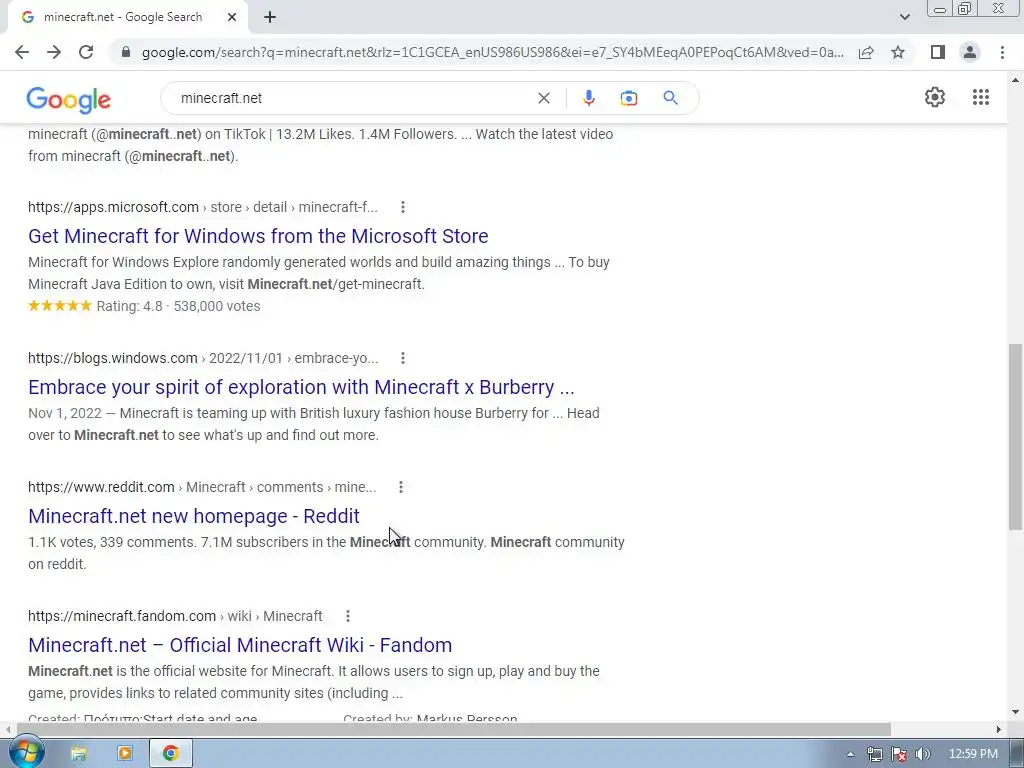Open Get Minecraft for Windows link
The height and width of the screenshot is (768, 1024).
tap(258, 236)
